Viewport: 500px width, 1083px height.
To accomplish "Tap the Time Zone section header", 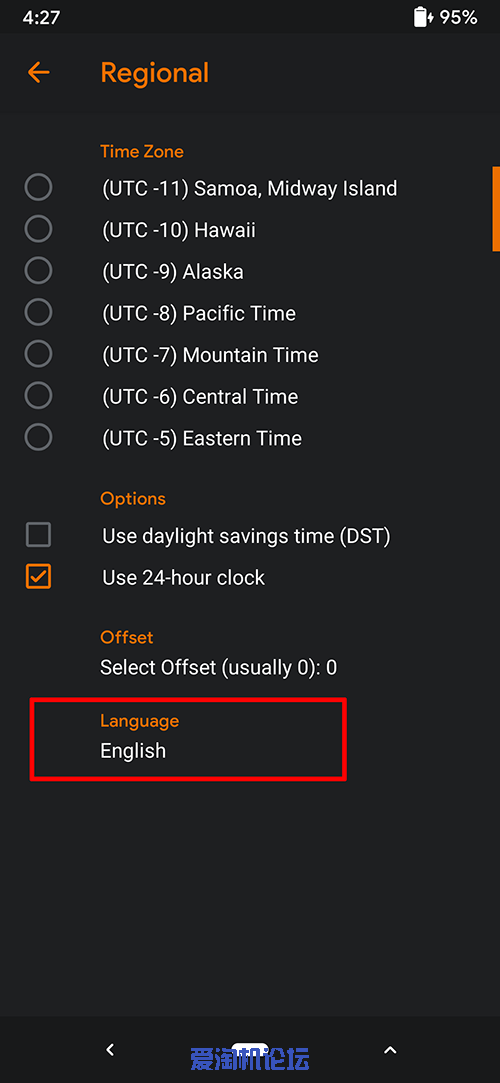I will pos(142,151).
